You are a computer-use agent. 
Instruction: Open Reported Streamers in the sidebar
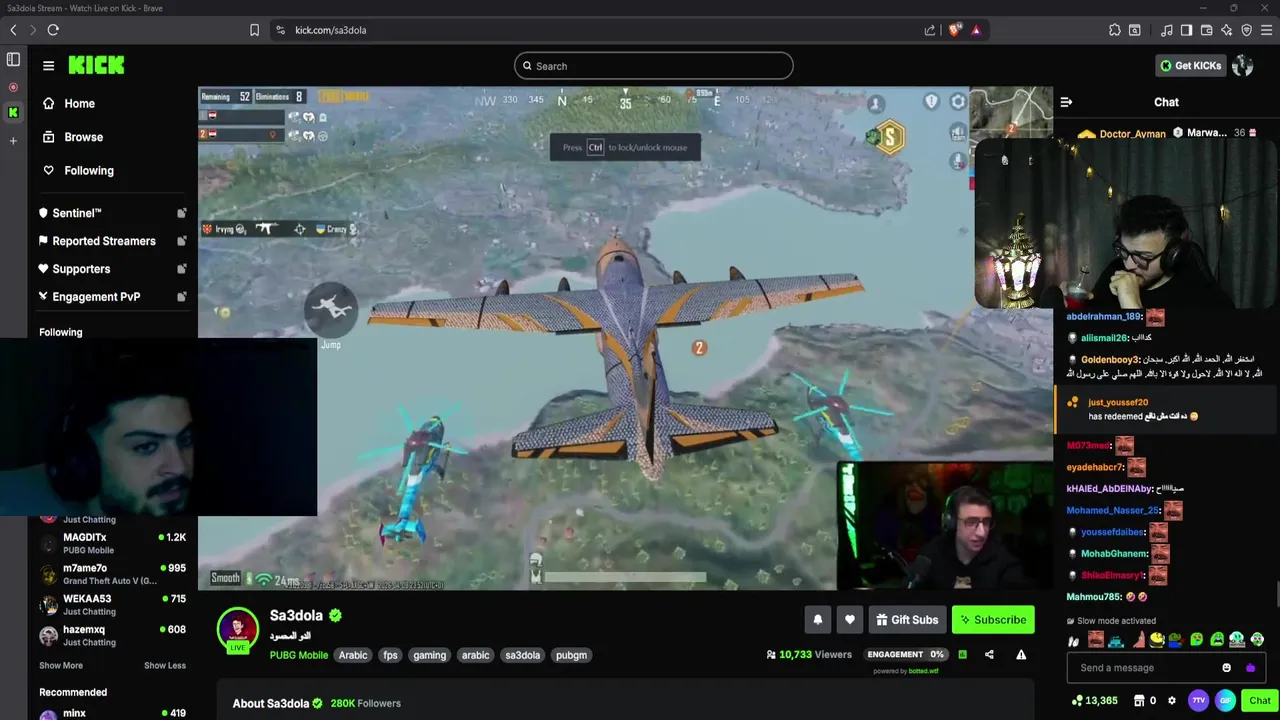click(x=104, y=241)
